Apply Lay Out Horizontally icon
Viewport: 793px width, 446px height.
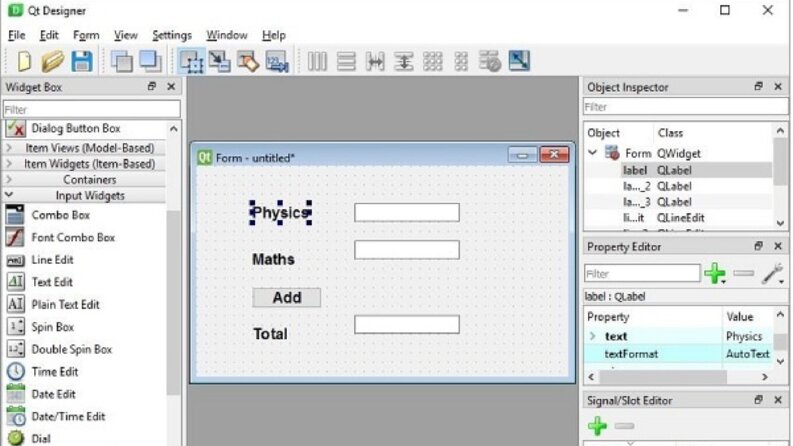(317, 61)
